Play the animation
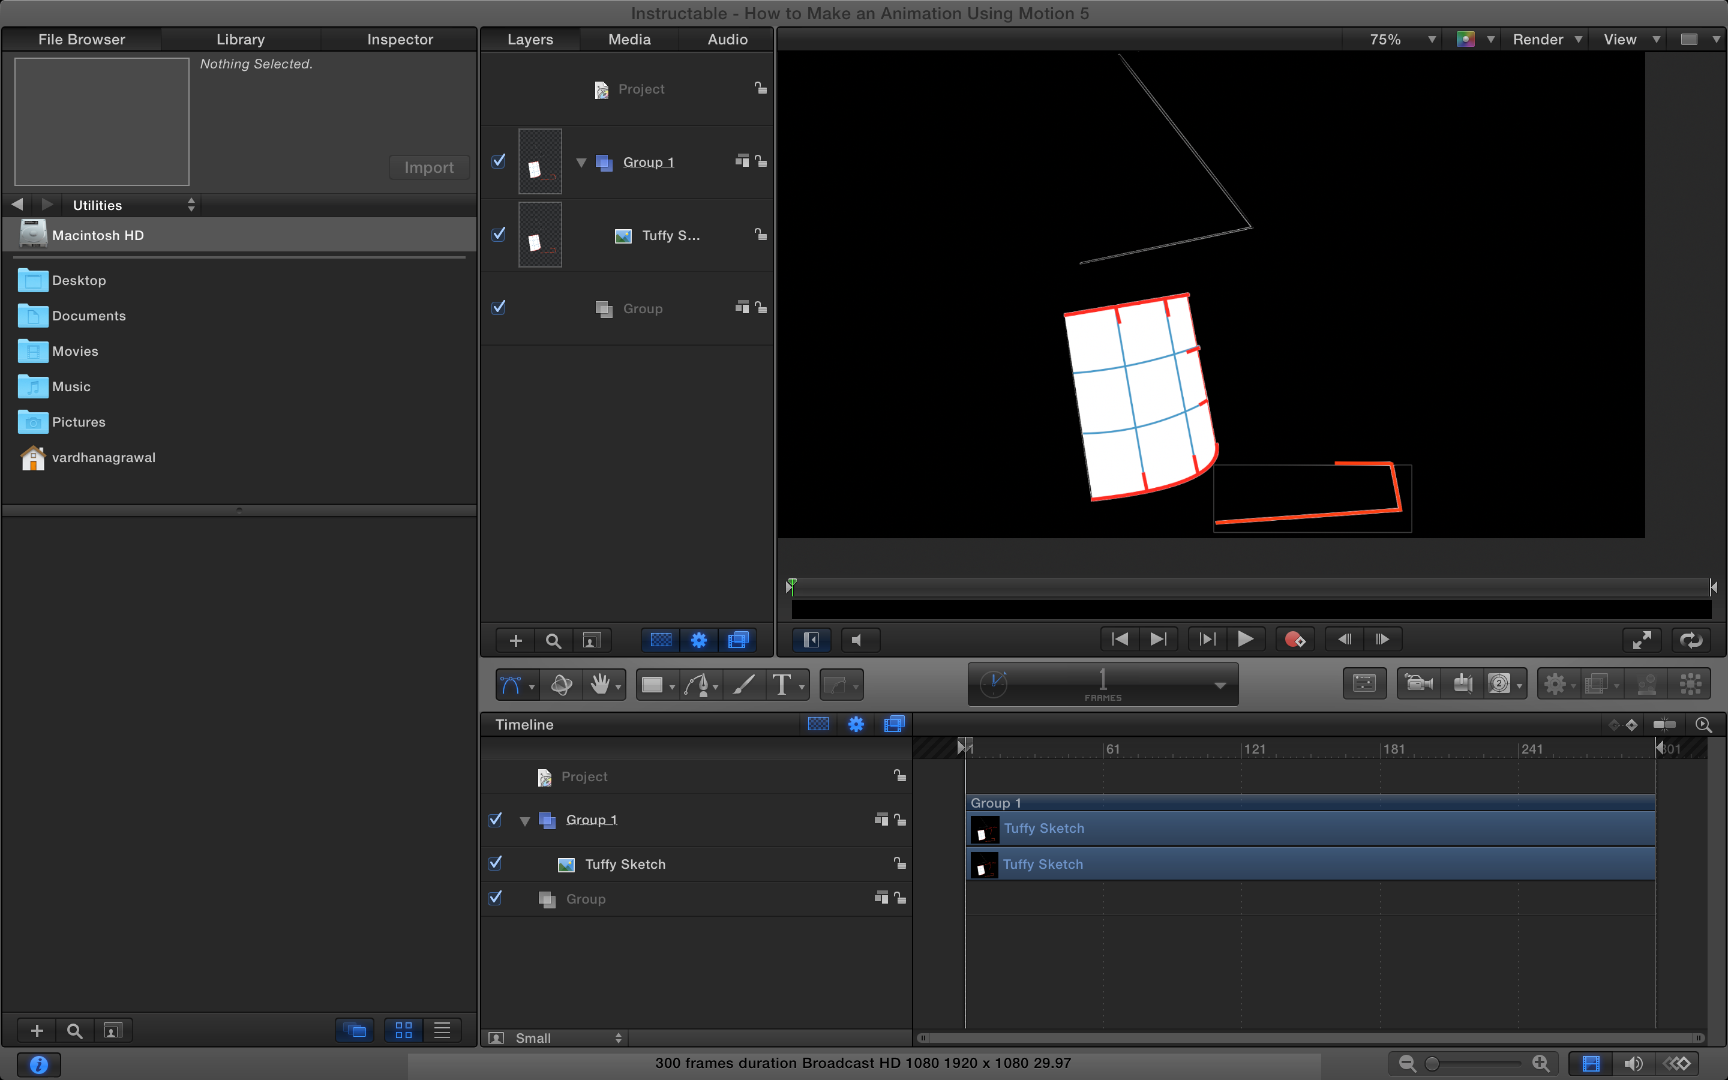The image size is (1728, 1080). (1245, 639)
